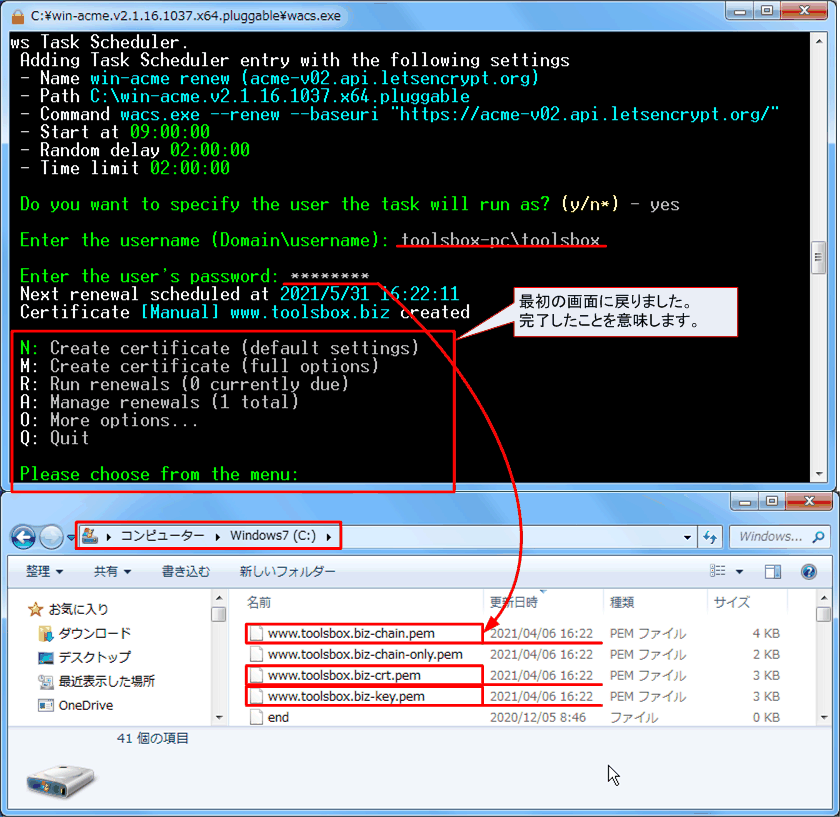Click the Explorer back navigation arrow

click(x=23, y=537)
